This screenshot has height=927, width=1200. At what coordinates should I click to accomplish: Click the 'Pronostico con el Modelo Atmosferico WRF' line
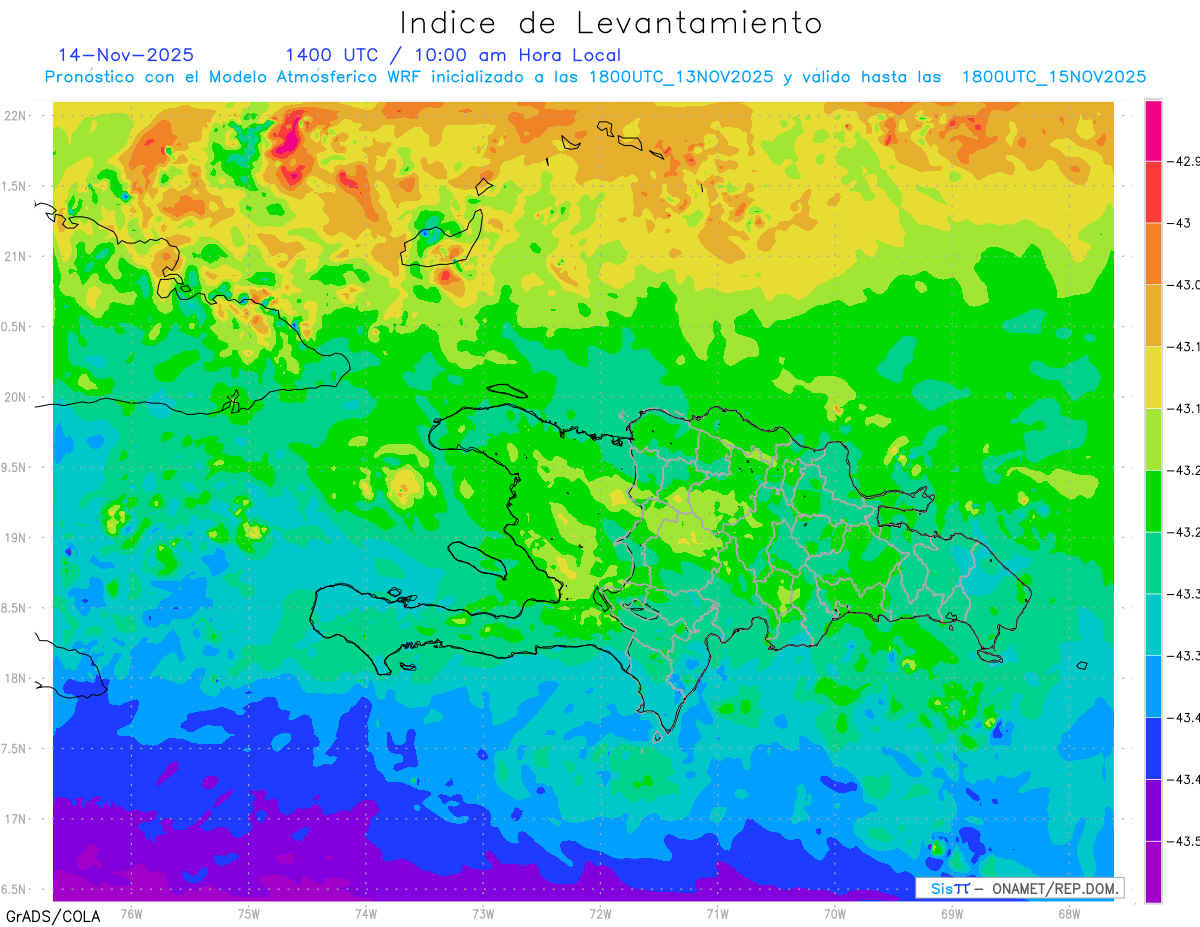(595, 77)
